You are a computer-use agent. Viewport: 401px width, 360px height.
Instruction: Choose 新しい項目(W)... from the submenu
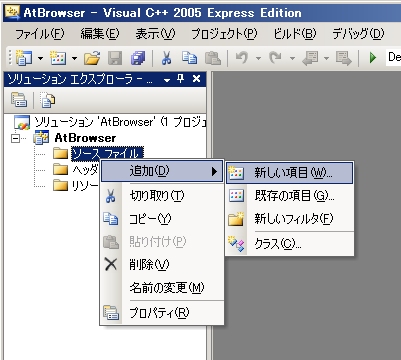point(289,173)
